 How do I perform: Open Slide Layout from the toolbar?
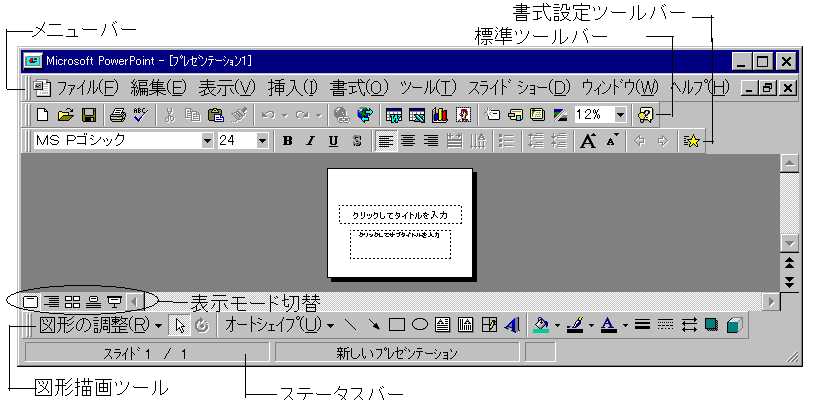(514, 115)
